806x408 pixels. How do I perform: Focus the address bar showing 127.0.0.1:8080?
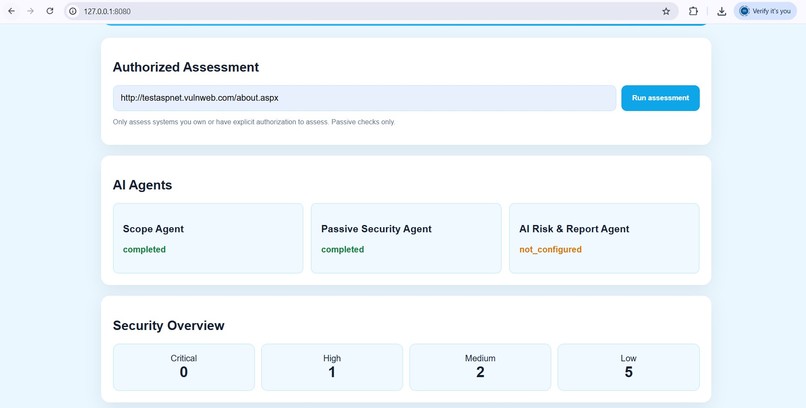point(370,11)
